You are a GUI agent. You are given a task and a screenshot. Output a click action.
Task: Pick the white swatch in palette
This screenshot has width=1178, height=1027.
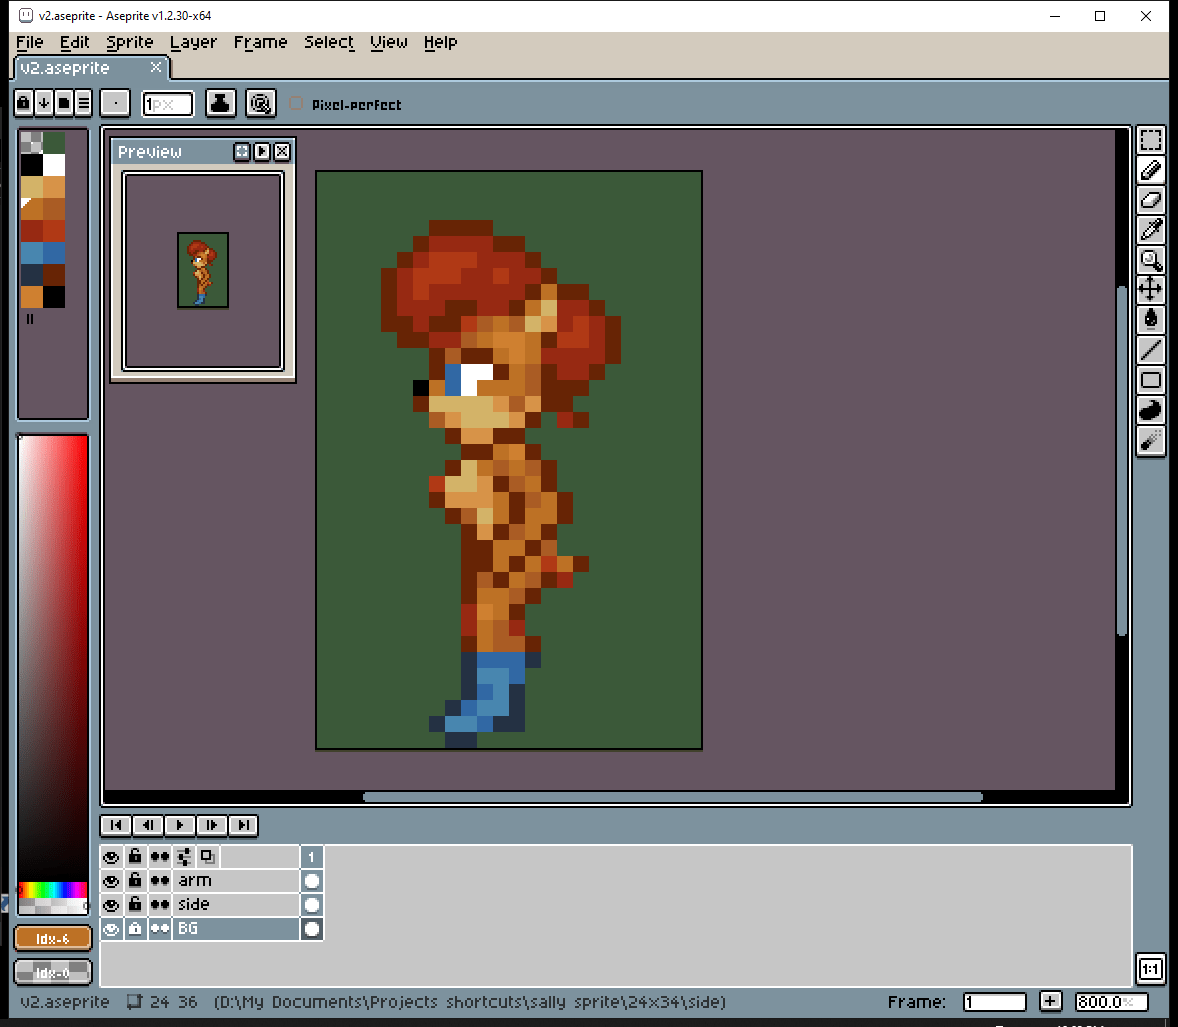pos(54,165)
